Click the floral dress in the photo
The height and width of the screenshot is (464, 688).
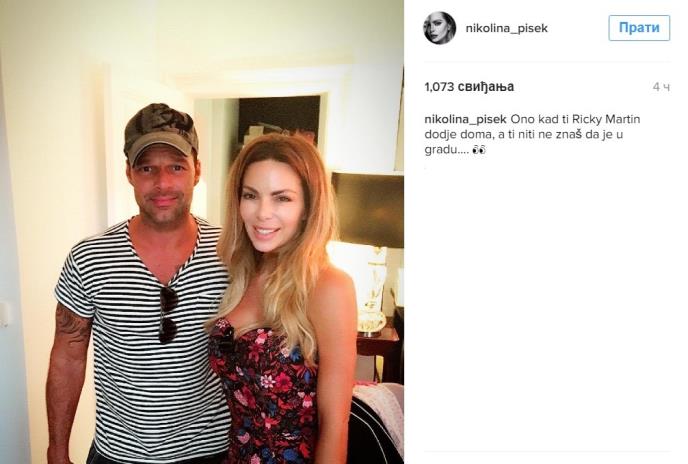[263, 391]
